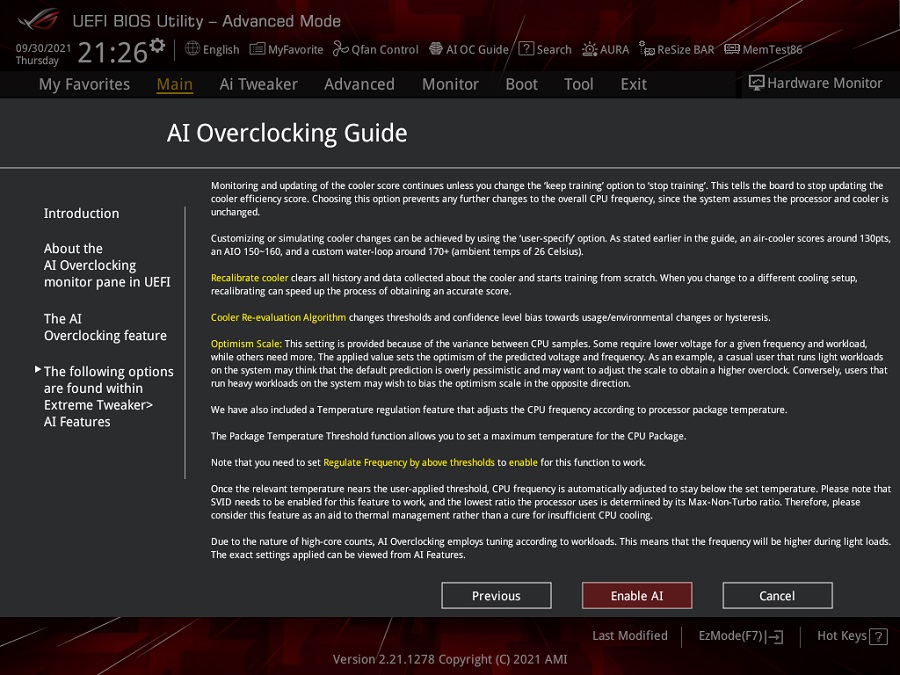
Task: Select Extreme Tweaker AI Features options section
Action: point(108,397)
